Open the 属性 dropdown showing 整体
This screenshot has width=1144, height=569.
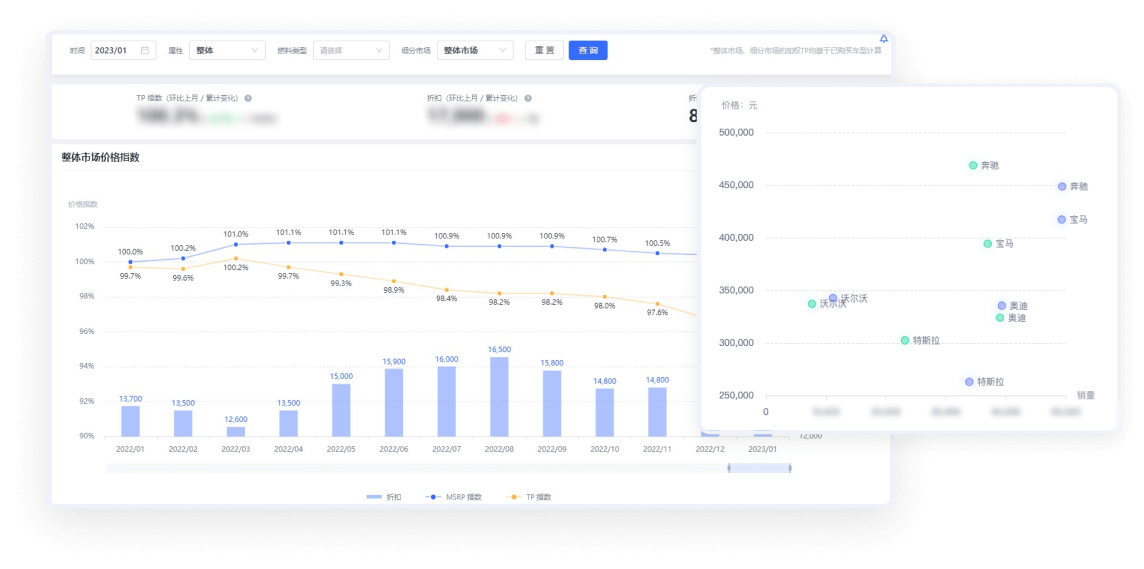[227, 51]
